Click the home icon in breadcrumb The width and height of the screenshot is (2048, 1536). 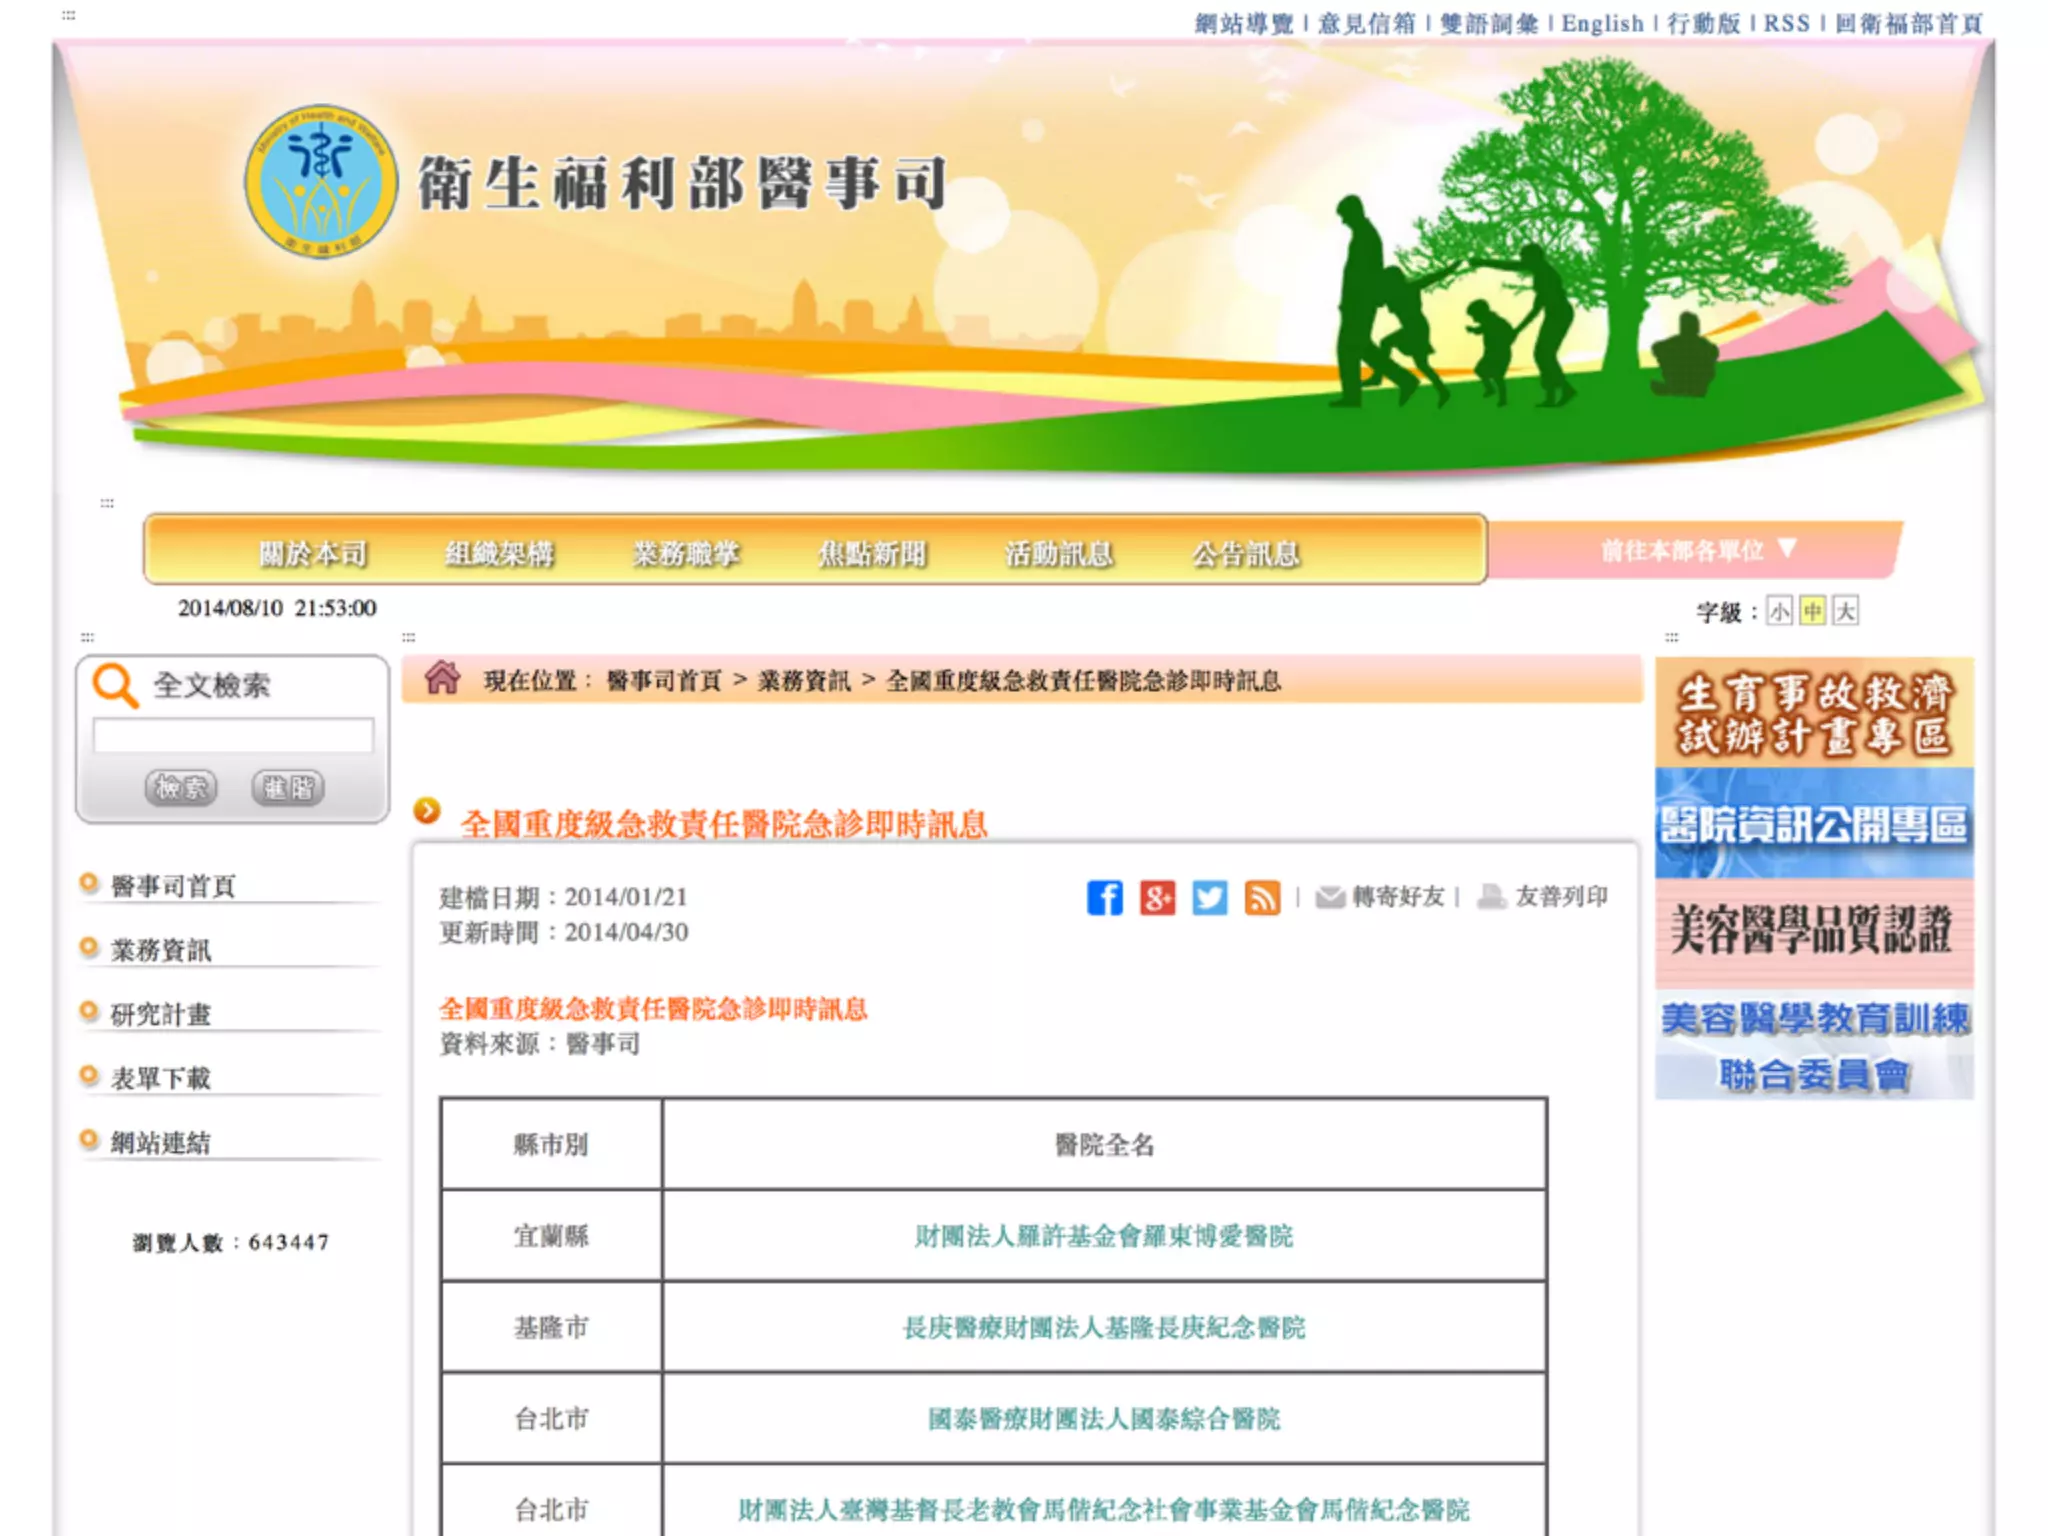coord(442,679)
